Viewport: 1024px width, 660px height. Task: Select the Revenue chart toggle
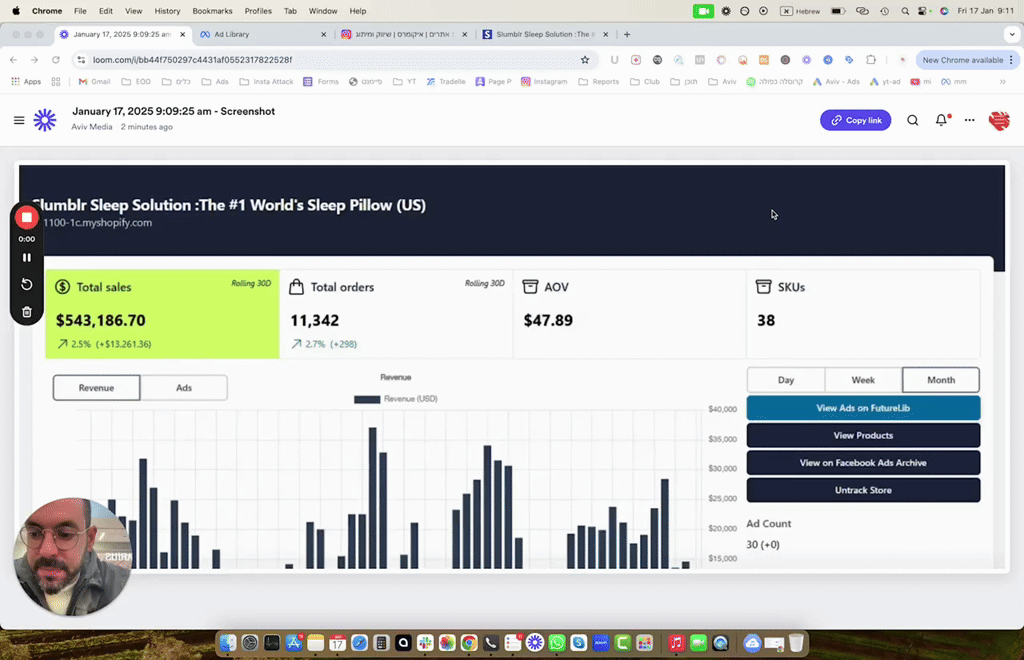(x=96, y=388)
